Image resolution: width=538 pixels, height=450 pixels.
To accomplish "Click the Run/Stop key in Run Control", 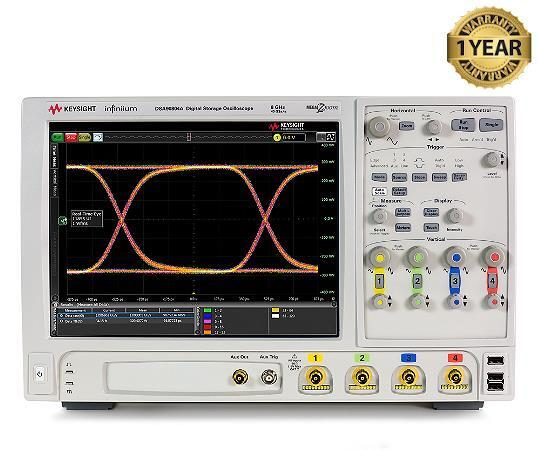I will coord(463,125).
